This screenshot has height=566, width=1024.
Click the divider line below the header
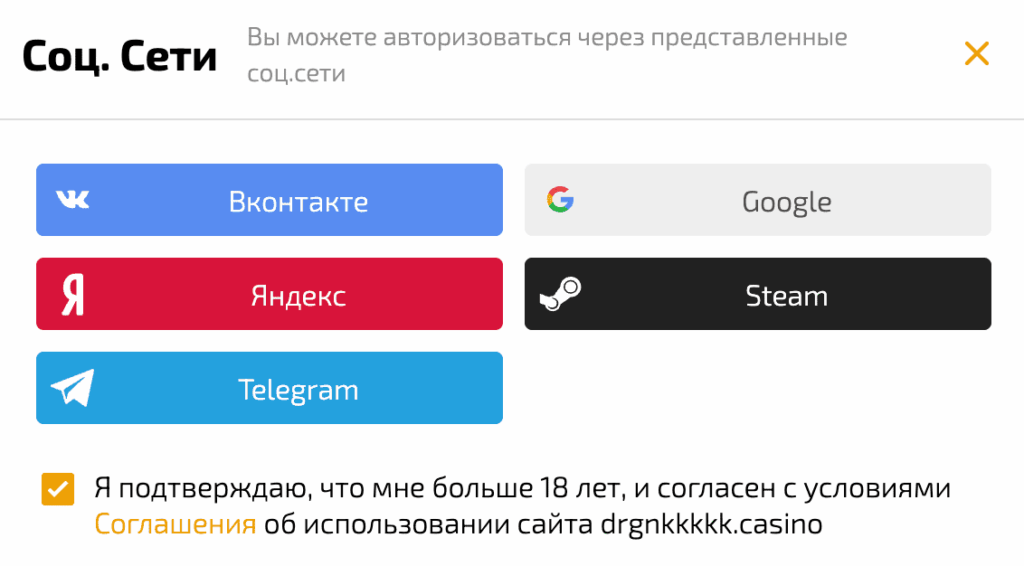(512, 120)
